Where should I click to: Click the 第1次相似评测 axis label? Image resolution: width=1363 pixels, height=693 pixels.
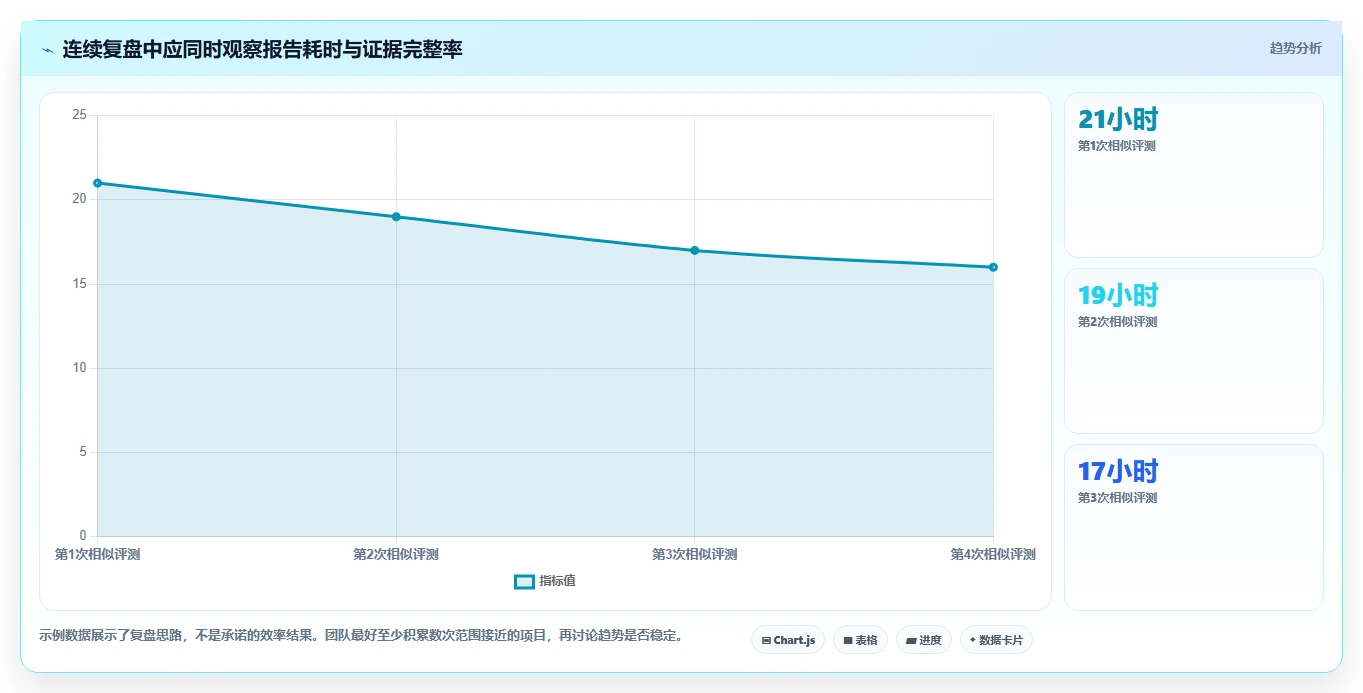tap(97, 554)
